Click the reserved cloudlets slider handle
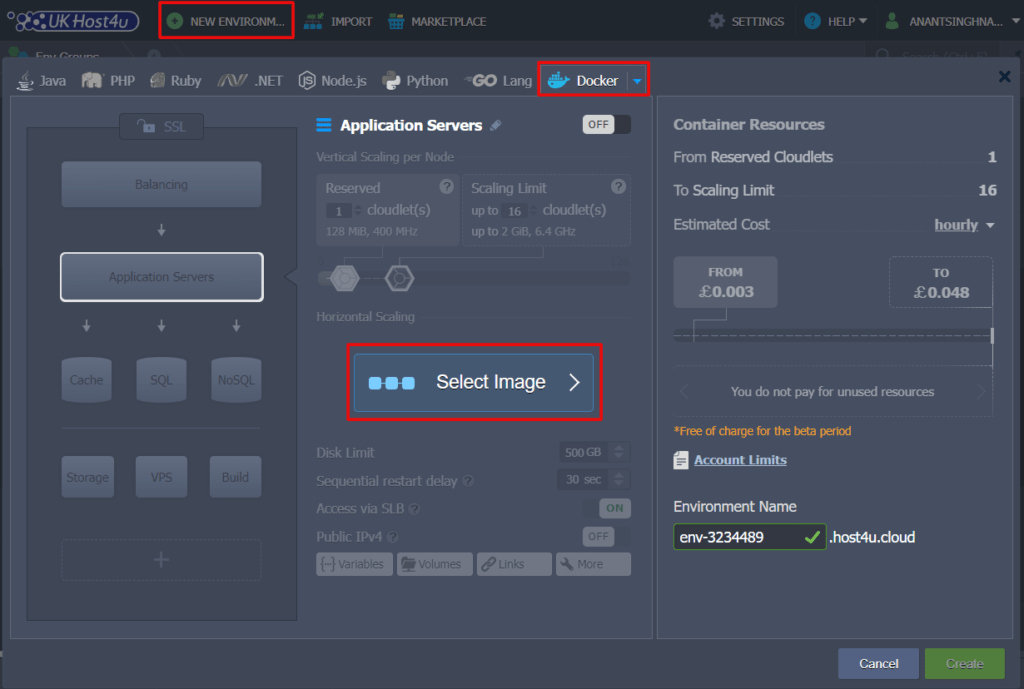Screen dimensions: 1024x689 point(344,278)
